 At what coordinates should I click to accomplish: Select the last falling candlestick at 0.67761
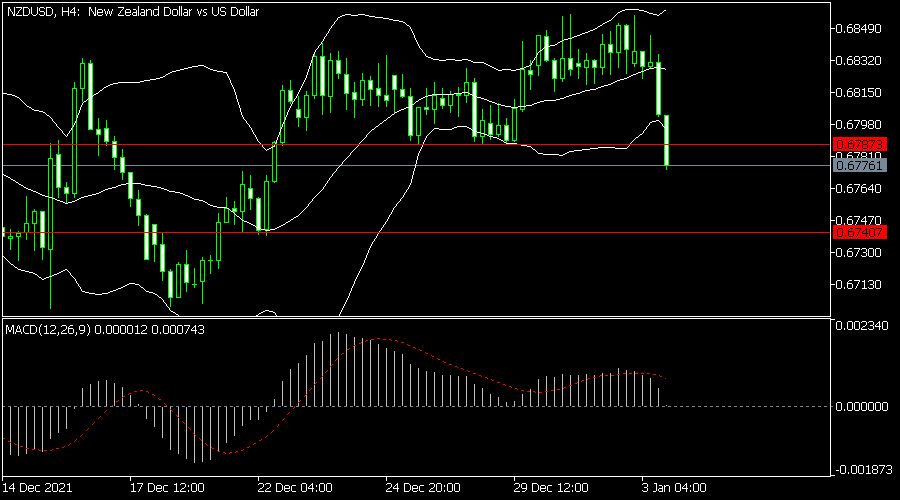[666, 141]
